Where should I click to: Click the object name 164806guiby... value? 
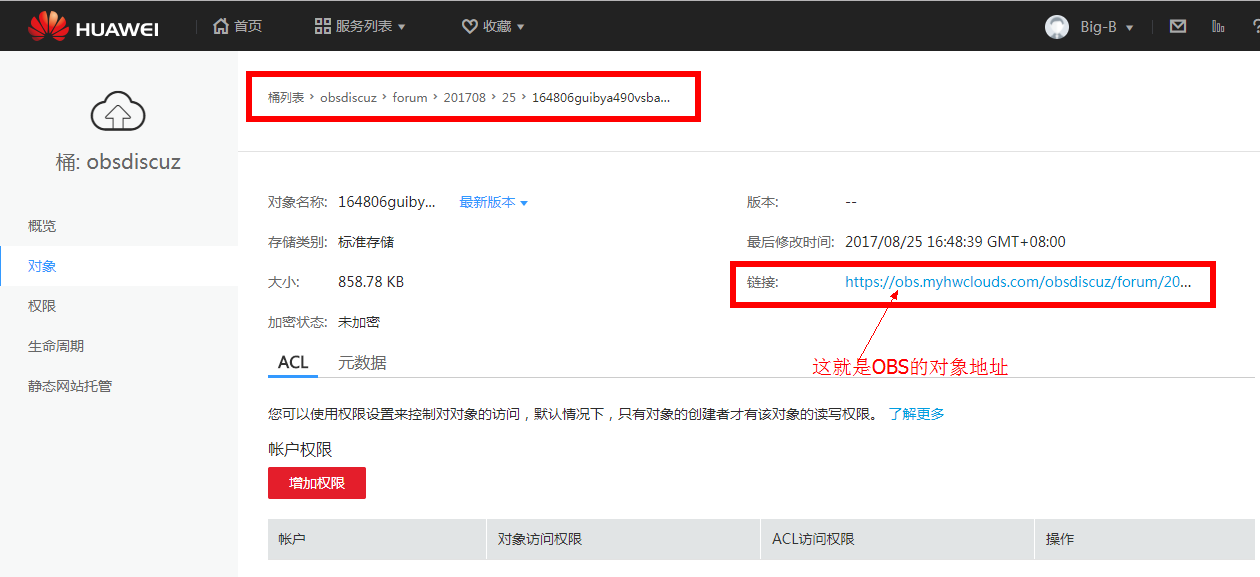[387, 202]
